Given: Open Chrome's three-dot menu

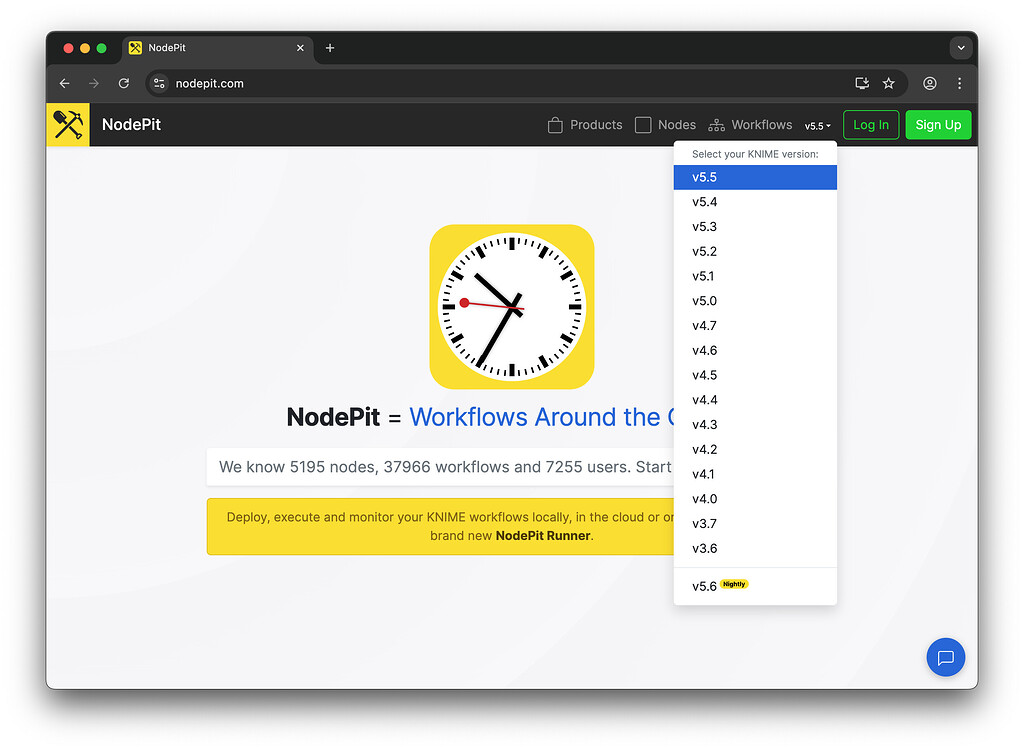Looking at the screenshot, I should click(x=959, y=84).
